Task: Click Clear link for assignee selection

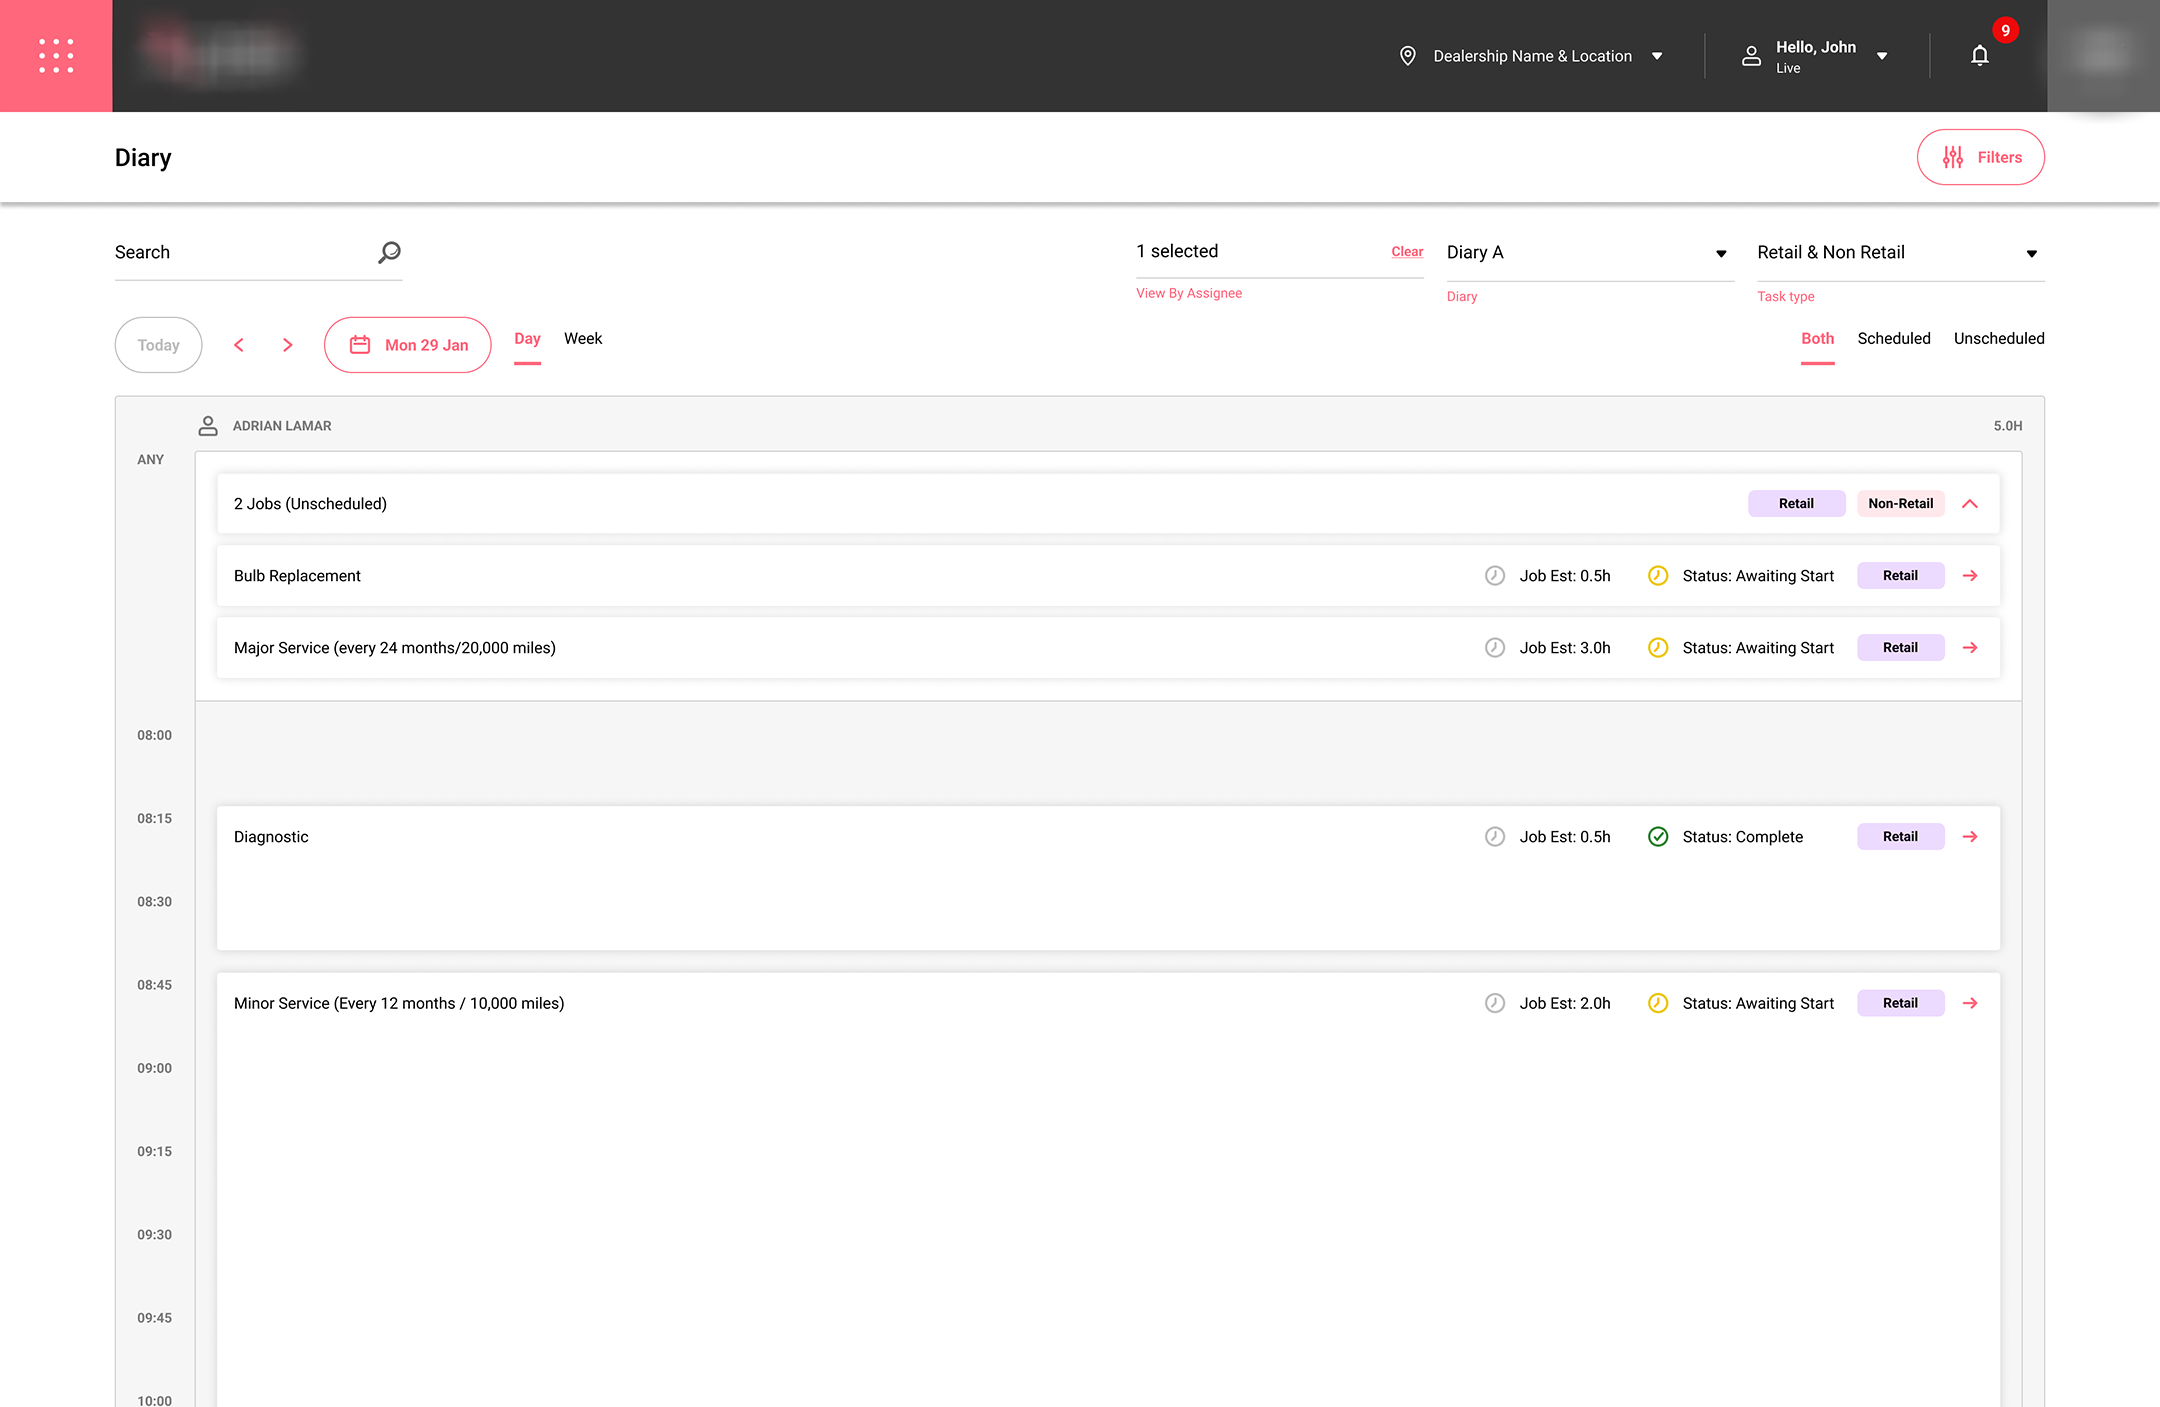Action: (1406, 252)
